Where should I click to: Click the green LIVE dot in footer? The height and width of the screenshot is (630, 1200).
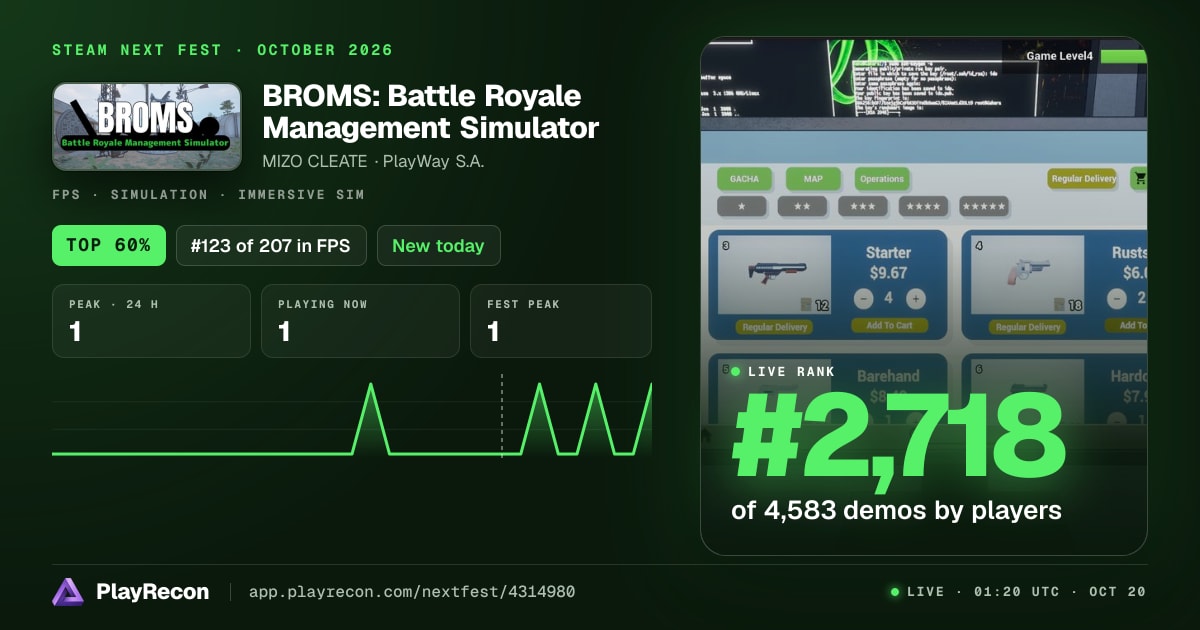pyautogui.click(x=895, y=592)
